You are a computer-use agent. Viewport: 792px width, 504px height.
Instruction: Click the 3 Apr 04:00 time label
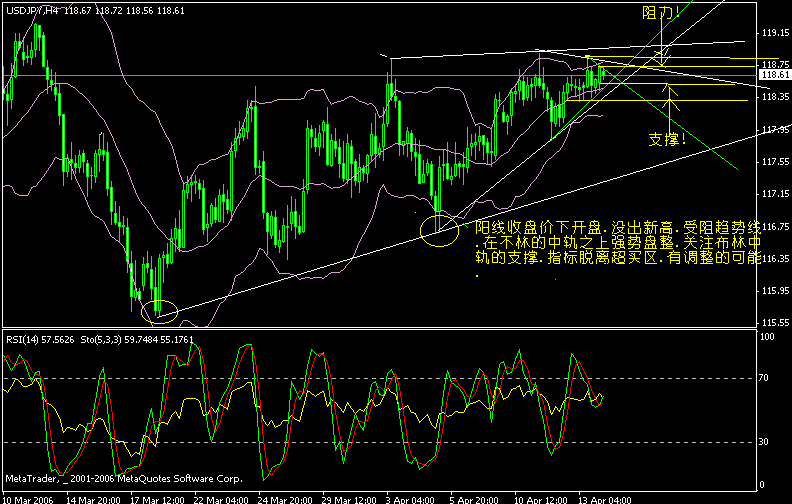pos(410,499)
